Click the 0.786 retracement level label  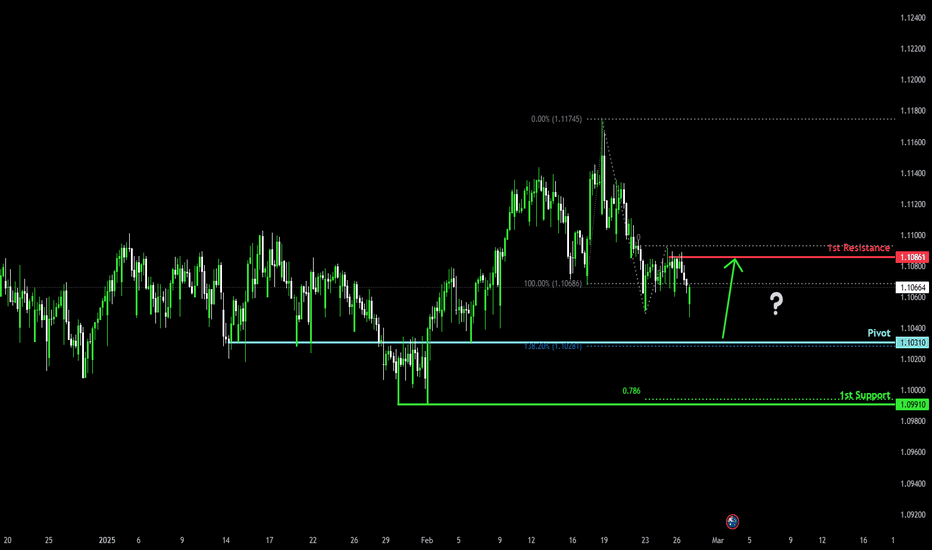[631, 391]
